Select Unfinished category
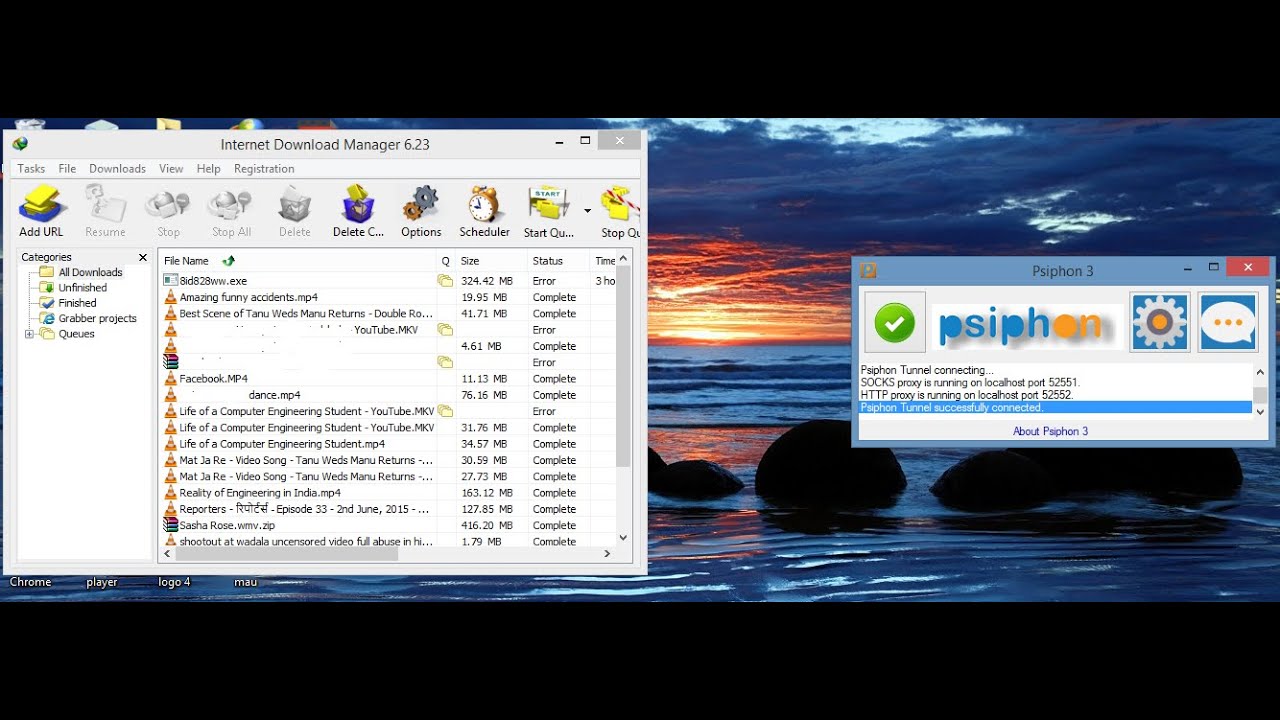The image size is (1280, 720). coord(82,288)
